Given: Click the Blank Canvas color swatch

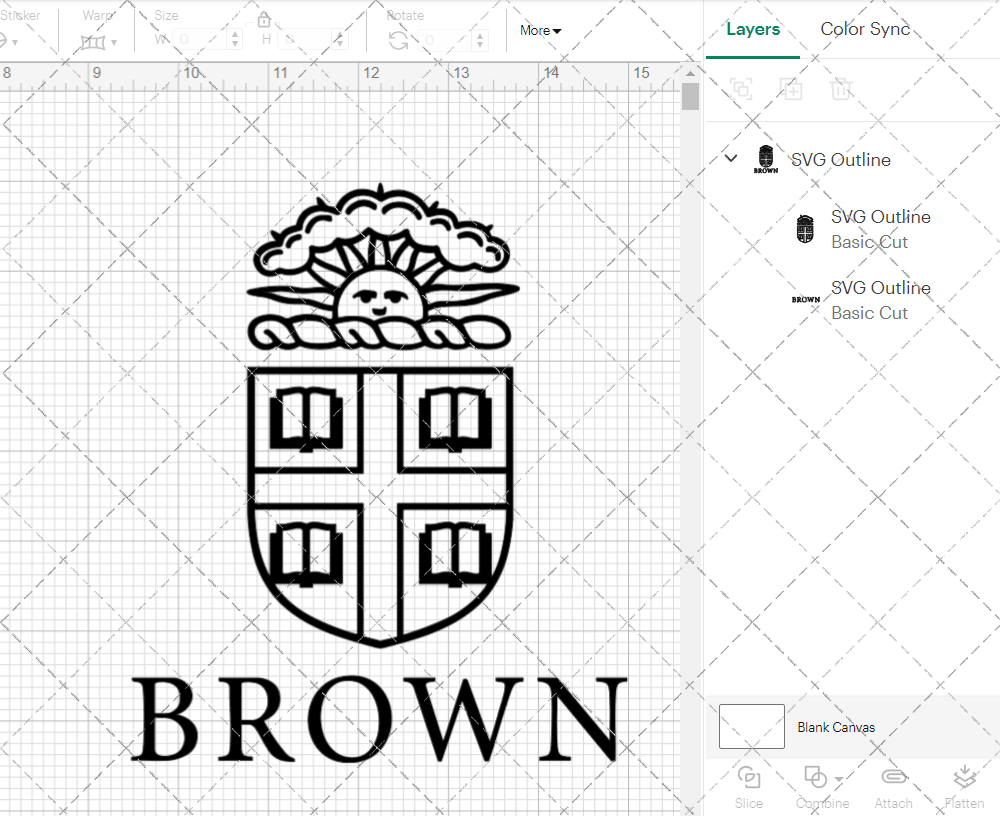Looking at the screenshot, I should click(750, 727).
